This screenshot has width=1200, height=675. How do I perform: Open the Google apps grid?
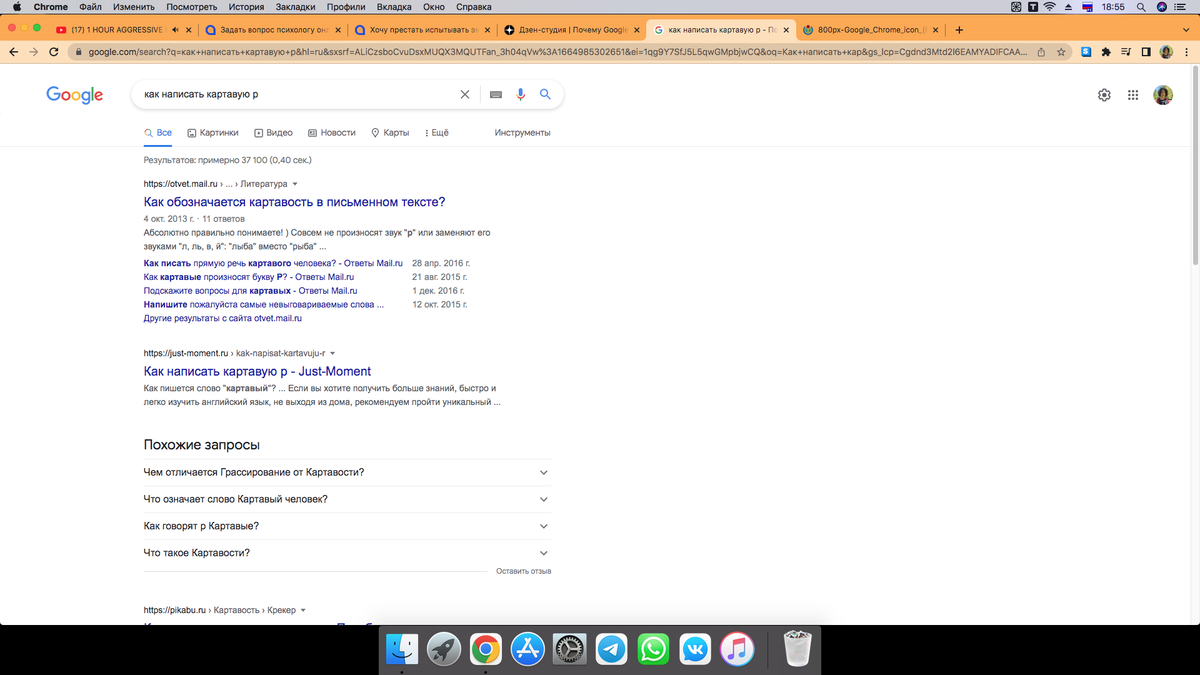(x=1133, y=95)
